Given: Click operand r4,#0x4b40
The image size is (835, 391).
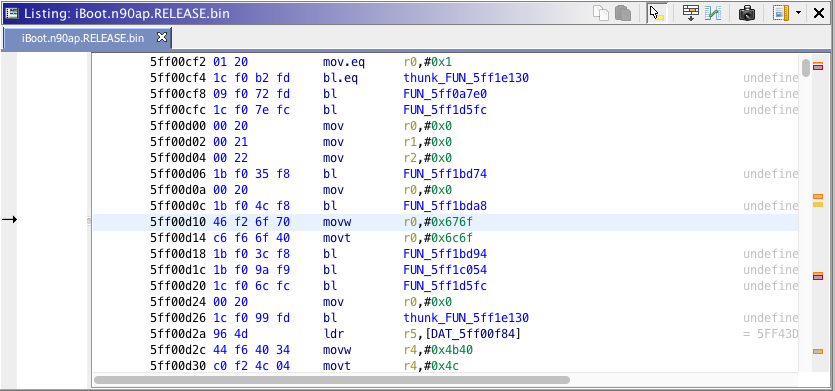Looking at the screenshot, I should click(438, 350).
